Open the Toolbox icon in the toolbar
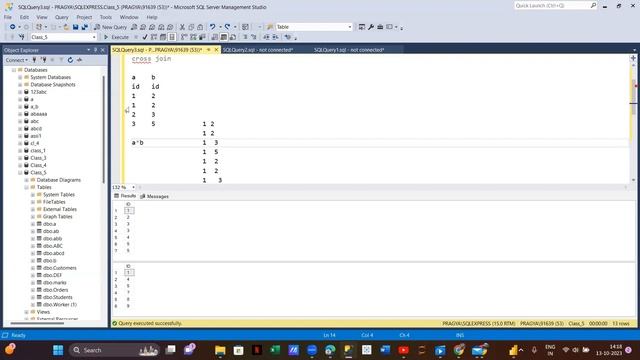The height and width of the screenshot is (360, 640). pyautogui.click(x=380, y=27)
